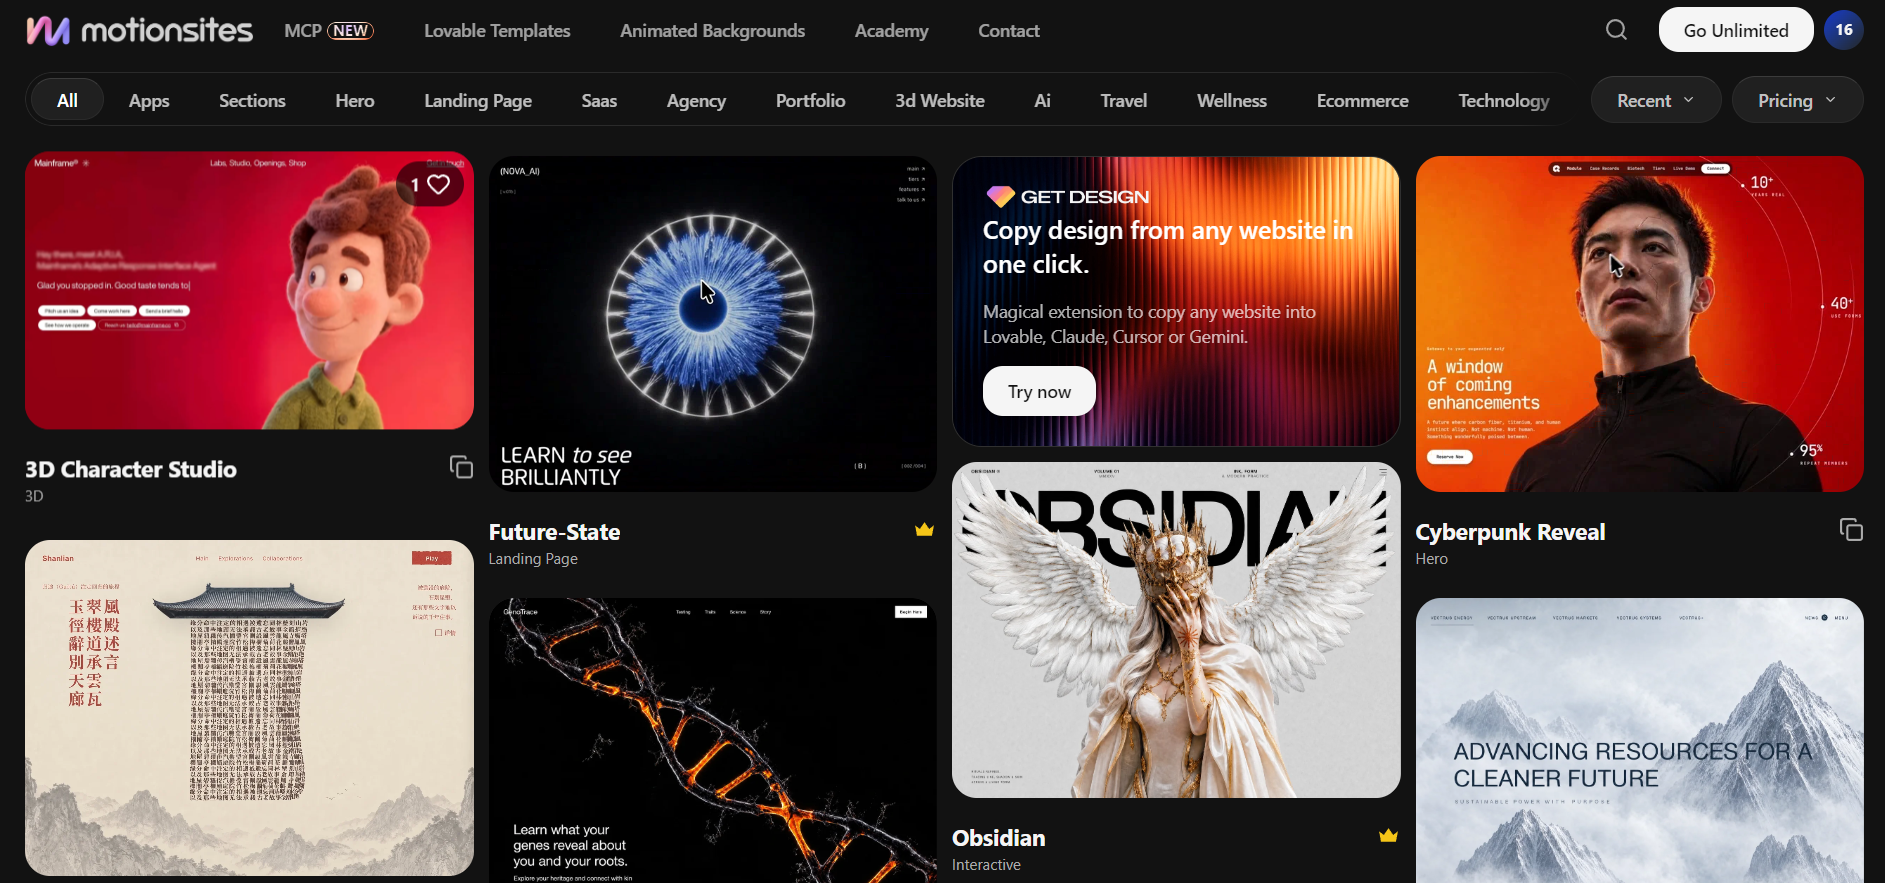Like the 3D Character Studio template via the heart
This screenshot has width=1885, height=883.
point(439,184)
